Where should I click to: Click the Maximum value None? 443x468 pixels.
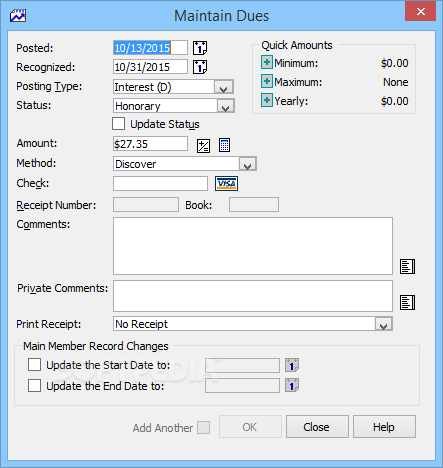[396, 82]
